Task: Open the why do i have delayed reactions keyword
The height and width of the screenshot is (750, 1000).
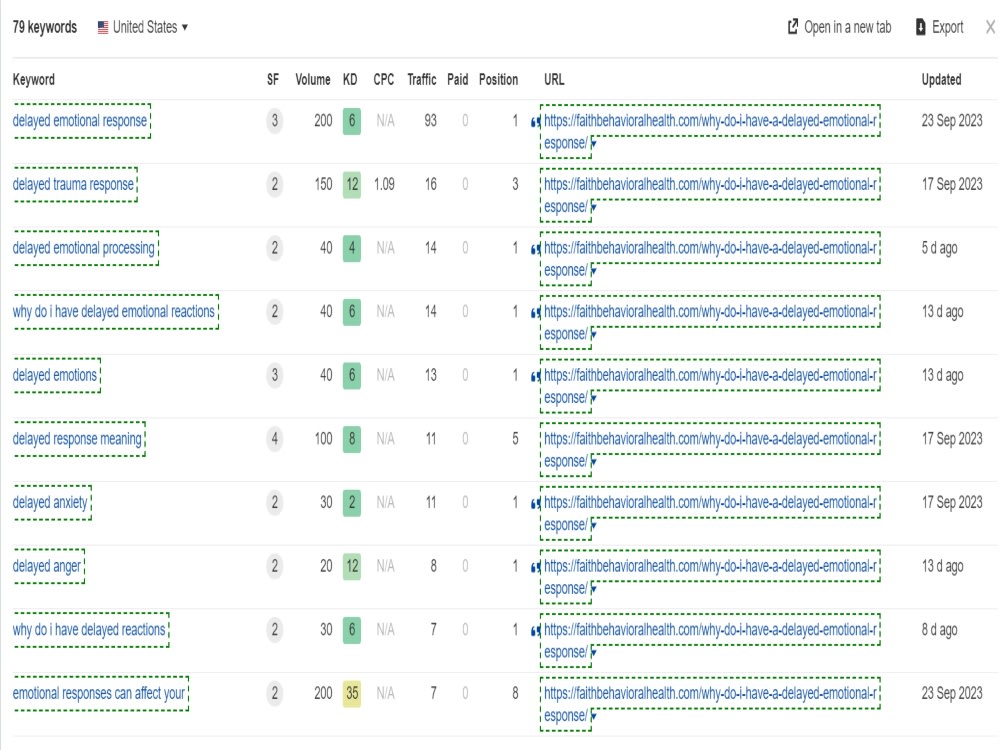Action: (x=89, y=629)
